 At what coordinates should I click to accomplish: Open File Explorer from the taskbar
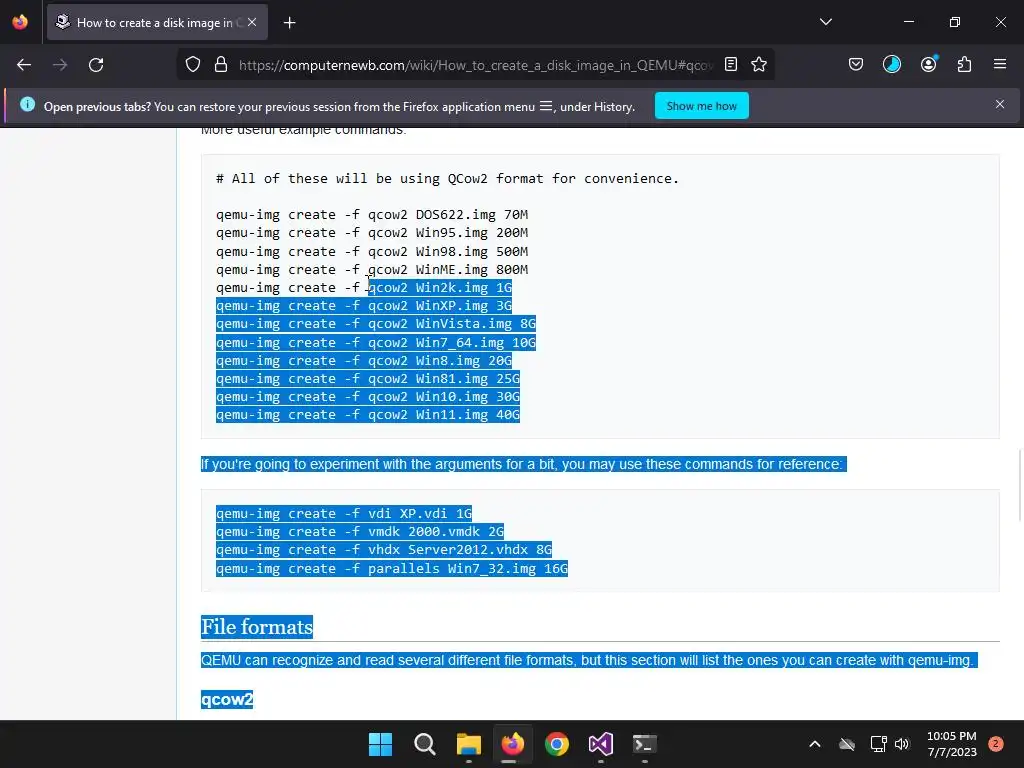(x=468, y=744)
